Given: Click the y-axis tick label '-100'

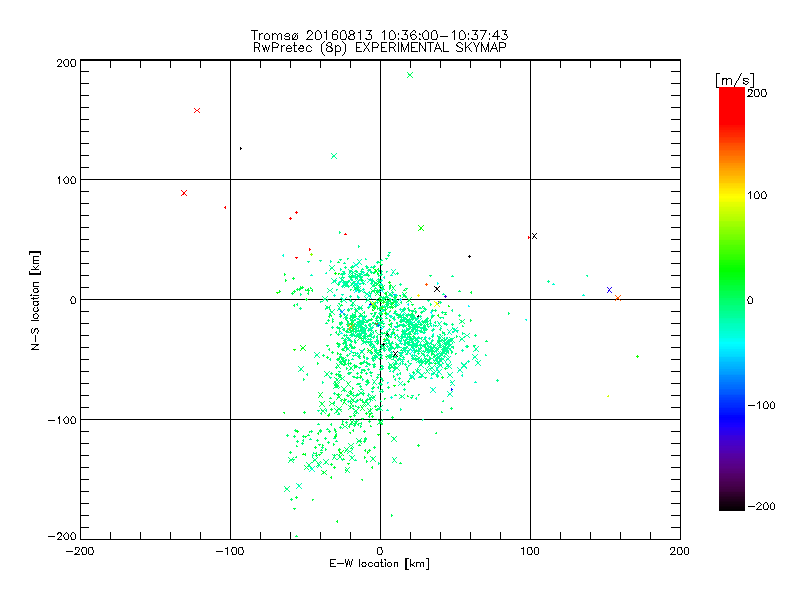Looking at the screenshot, I should [x=62, y=420].
